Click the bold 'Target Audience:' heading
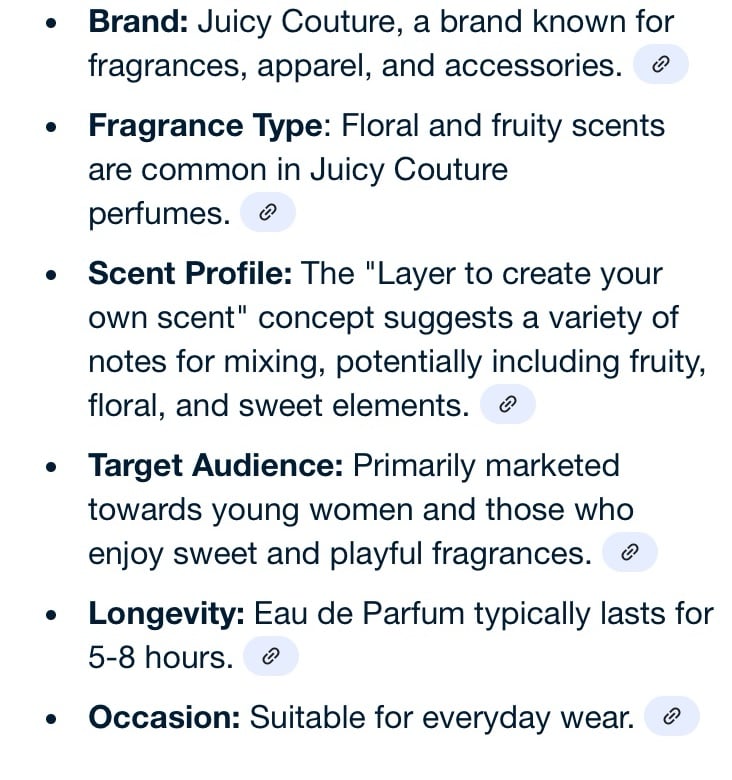The image size is (732, 780). click(216, 466)
